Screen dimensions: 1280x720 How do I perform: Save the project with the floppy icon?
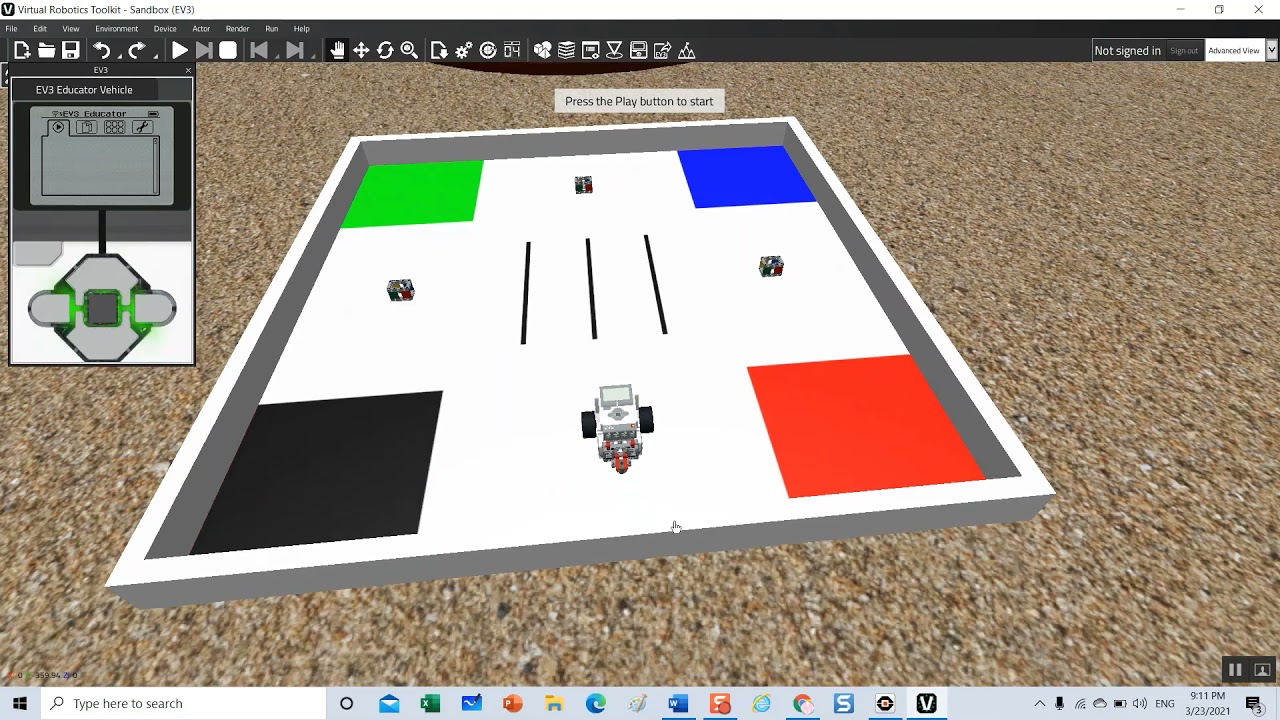click(70, 50)
